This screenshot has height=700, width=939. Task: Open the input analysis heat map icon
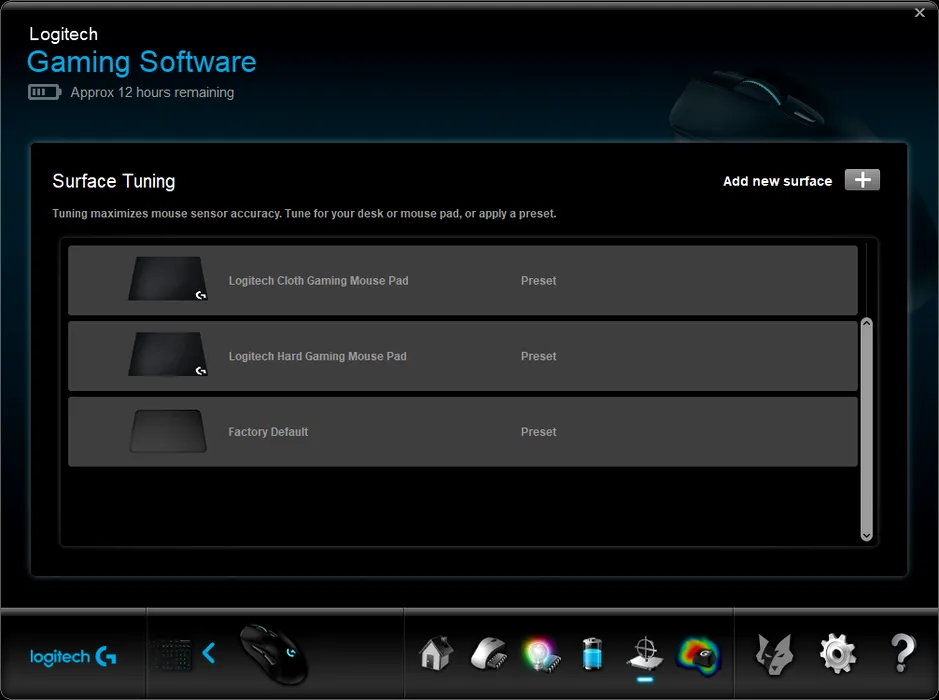click(698, 655)
